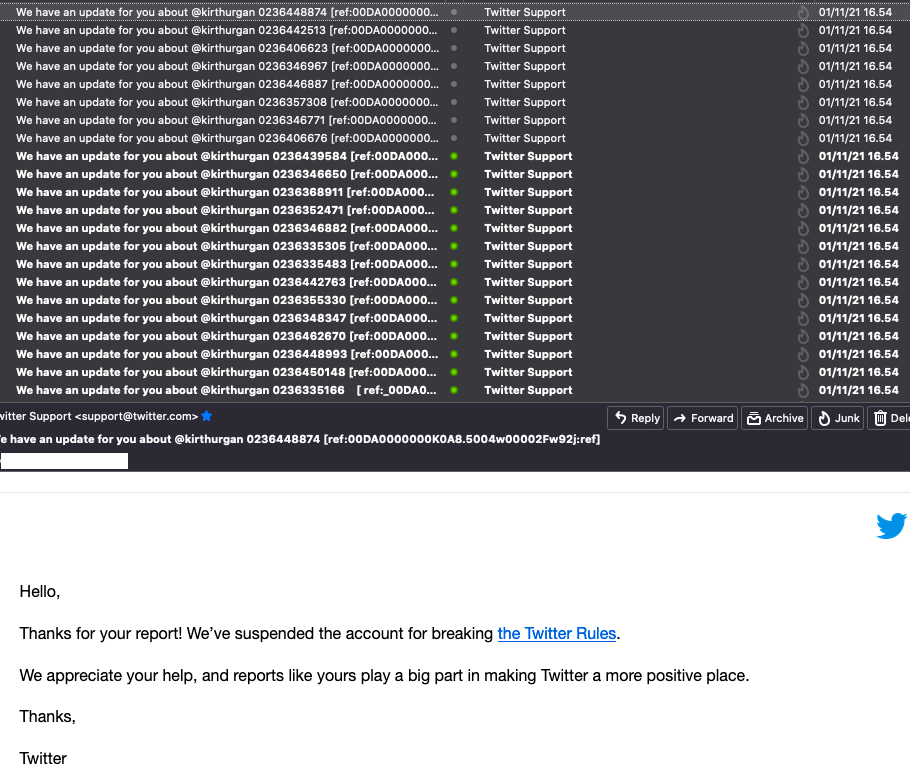
Task: Open unread message about @kirthurgan 0236368911
Action: point(227,192)
